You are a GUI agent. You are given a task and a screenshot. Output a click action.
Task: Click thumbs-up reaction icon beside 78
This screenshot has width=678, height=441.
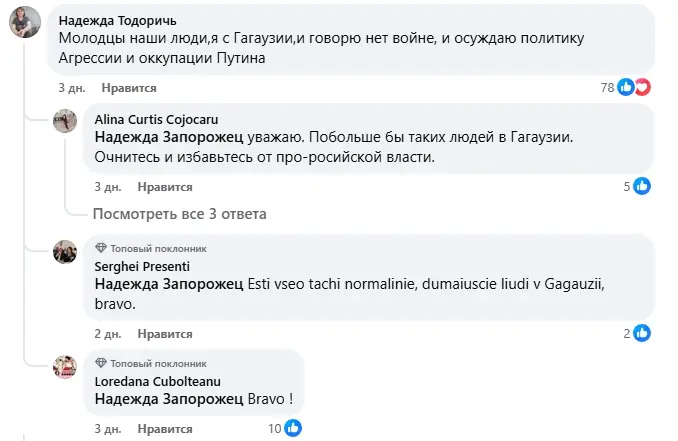[x=625, y=87]
